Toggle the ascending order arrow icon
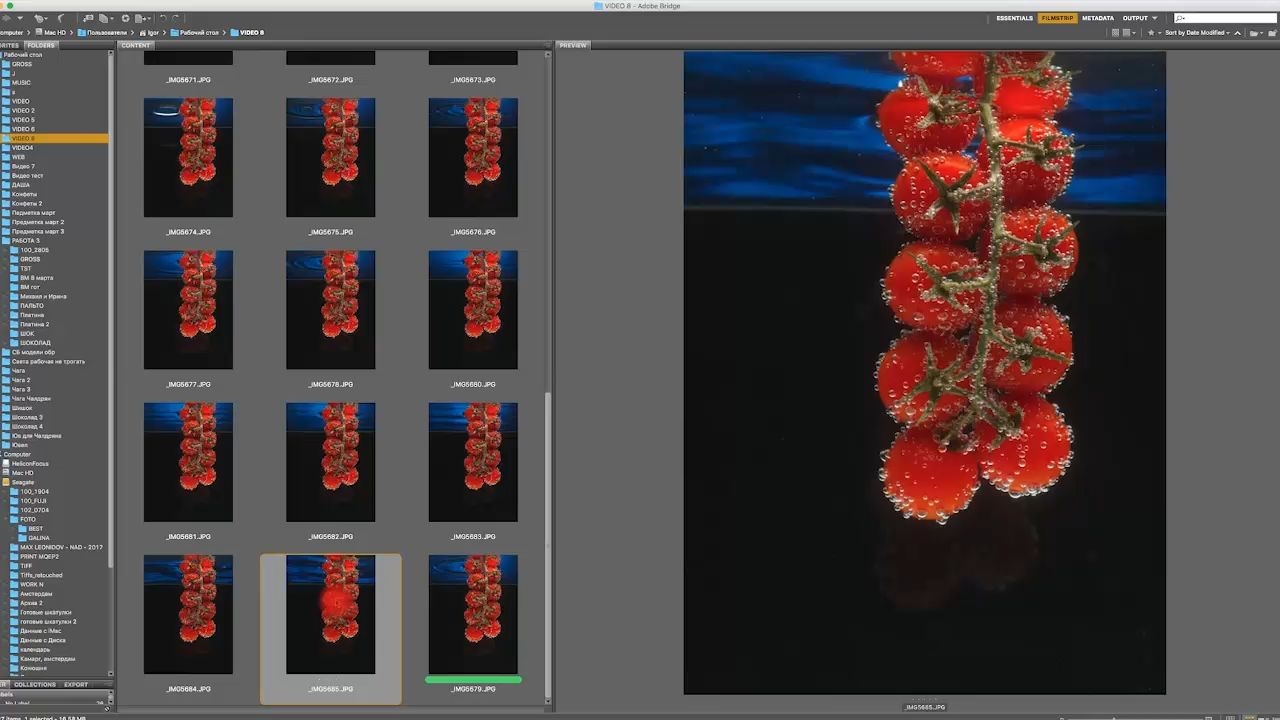Screen dimensions: 1280x720 coord(1238,32)
